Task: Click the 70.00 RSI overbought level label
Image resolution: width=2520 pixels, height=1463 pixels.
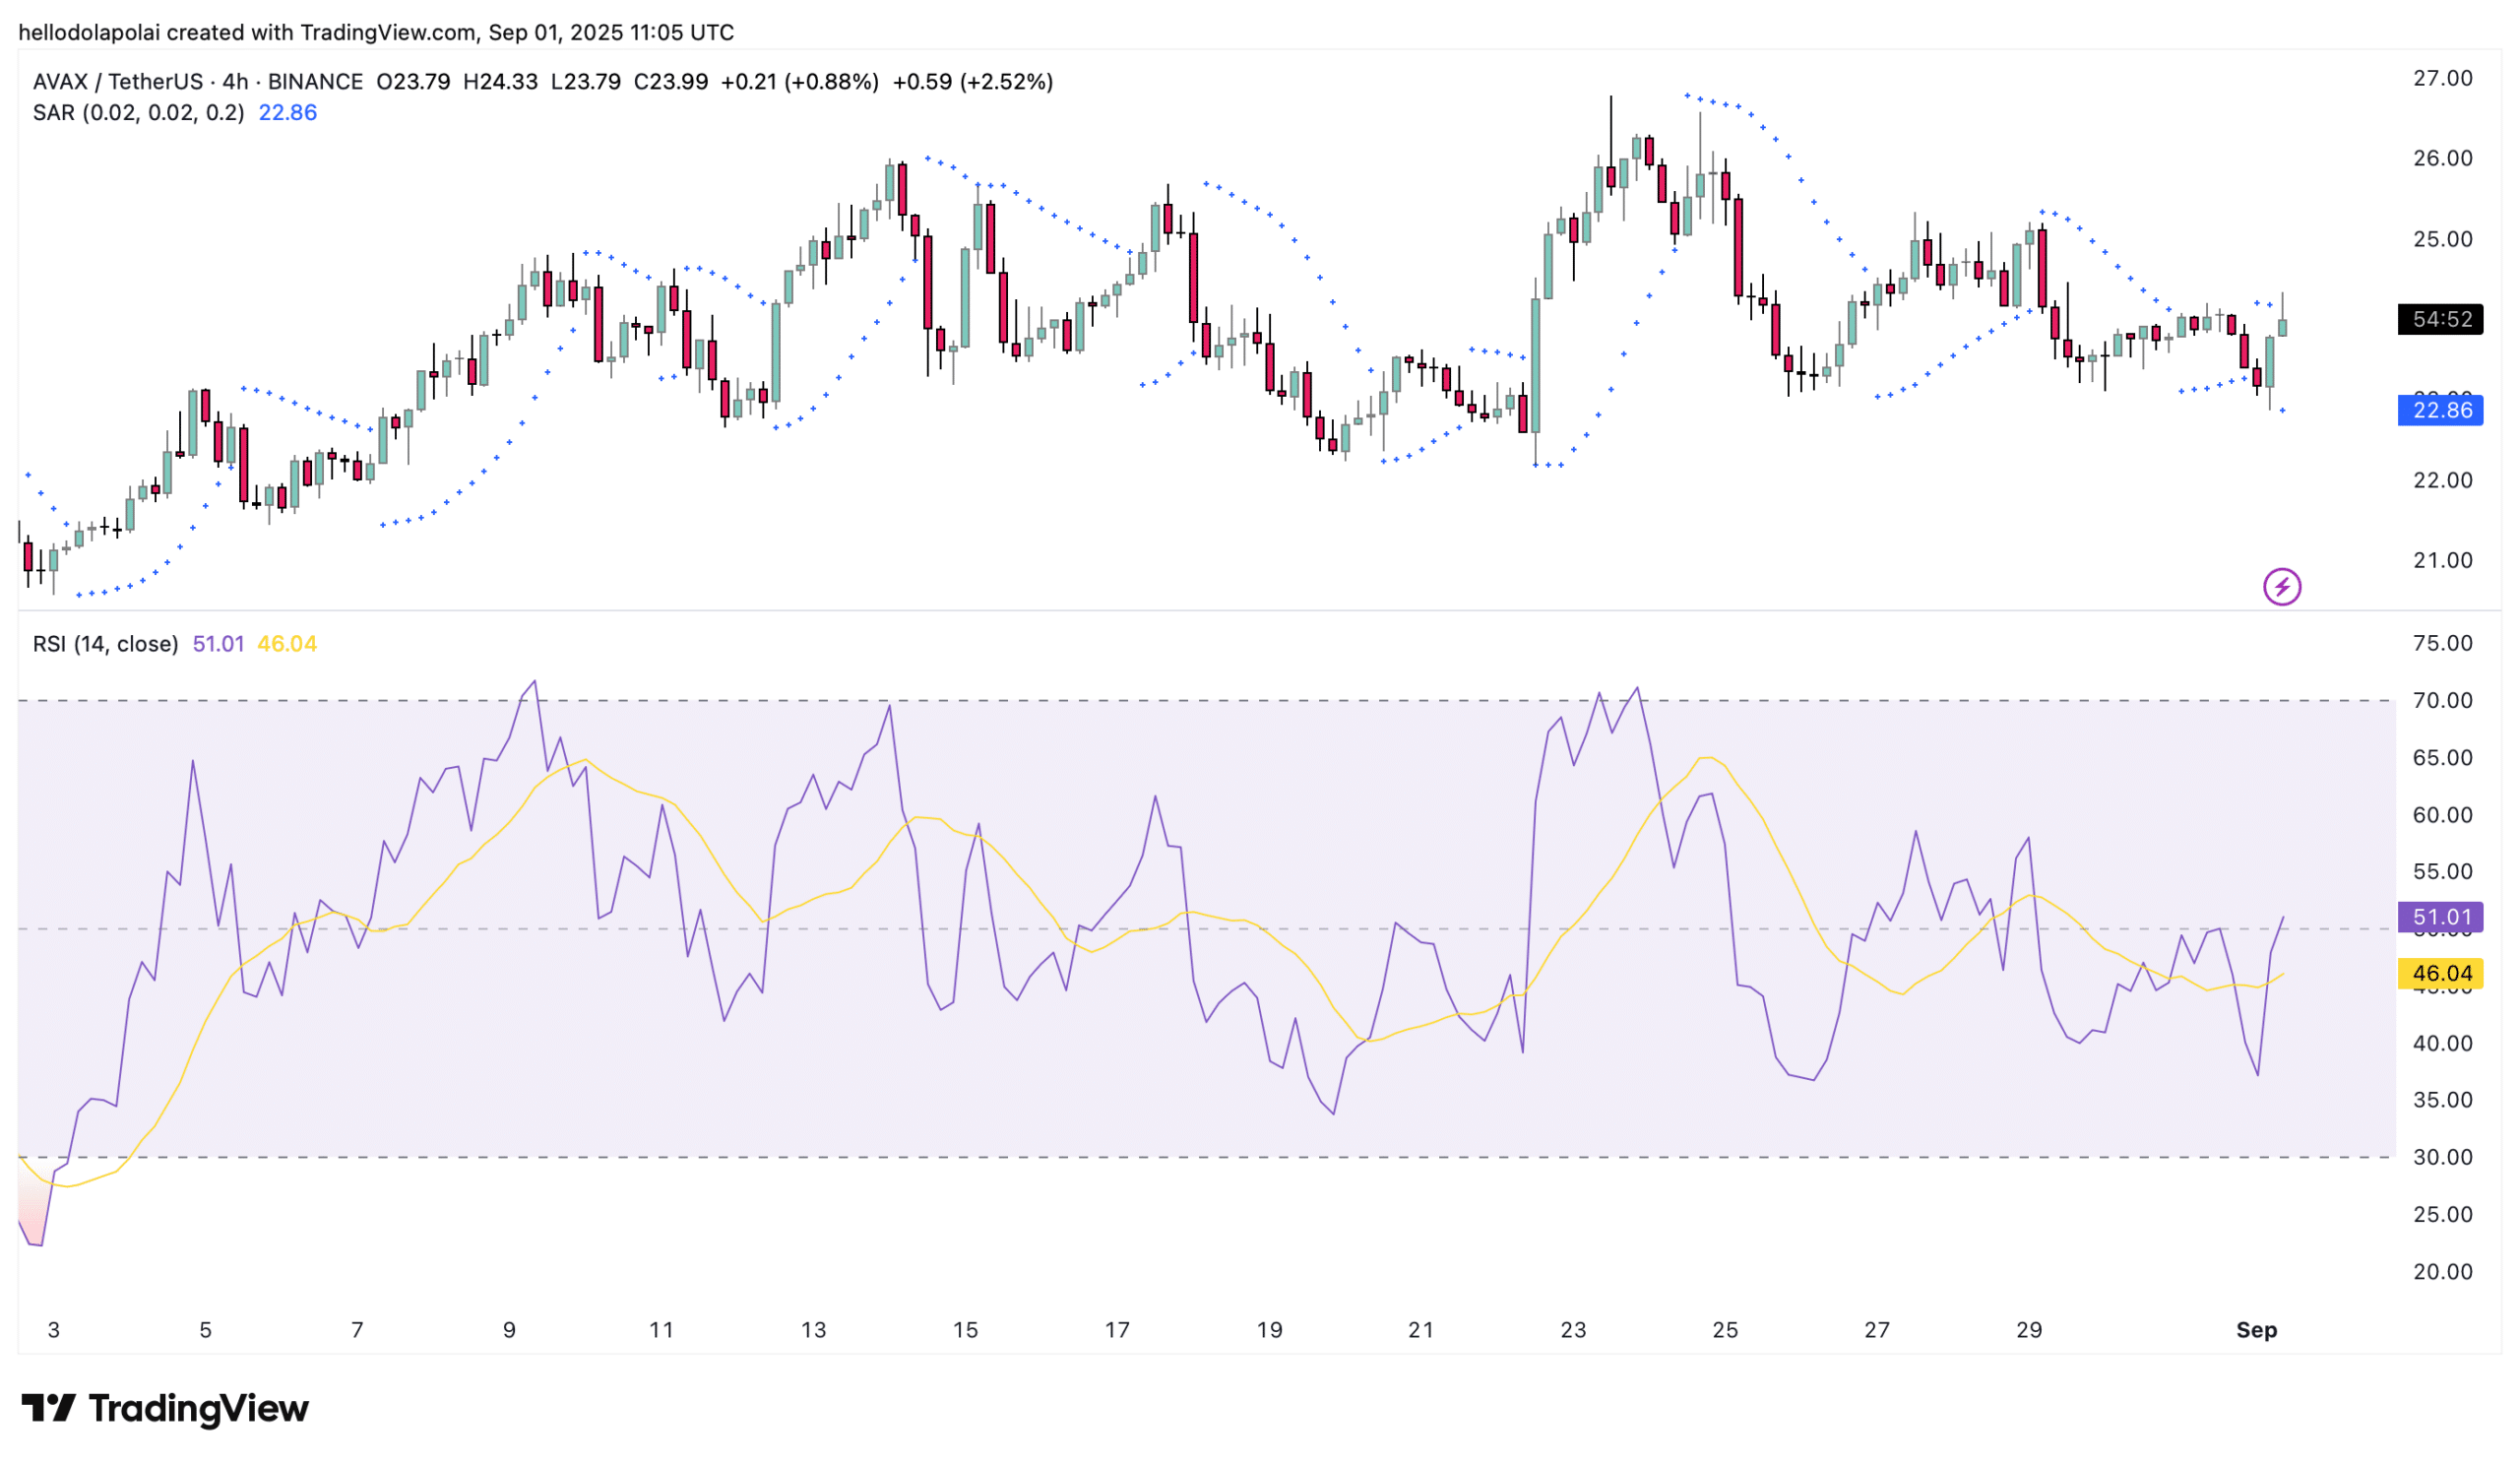Action: [2442, 700]
